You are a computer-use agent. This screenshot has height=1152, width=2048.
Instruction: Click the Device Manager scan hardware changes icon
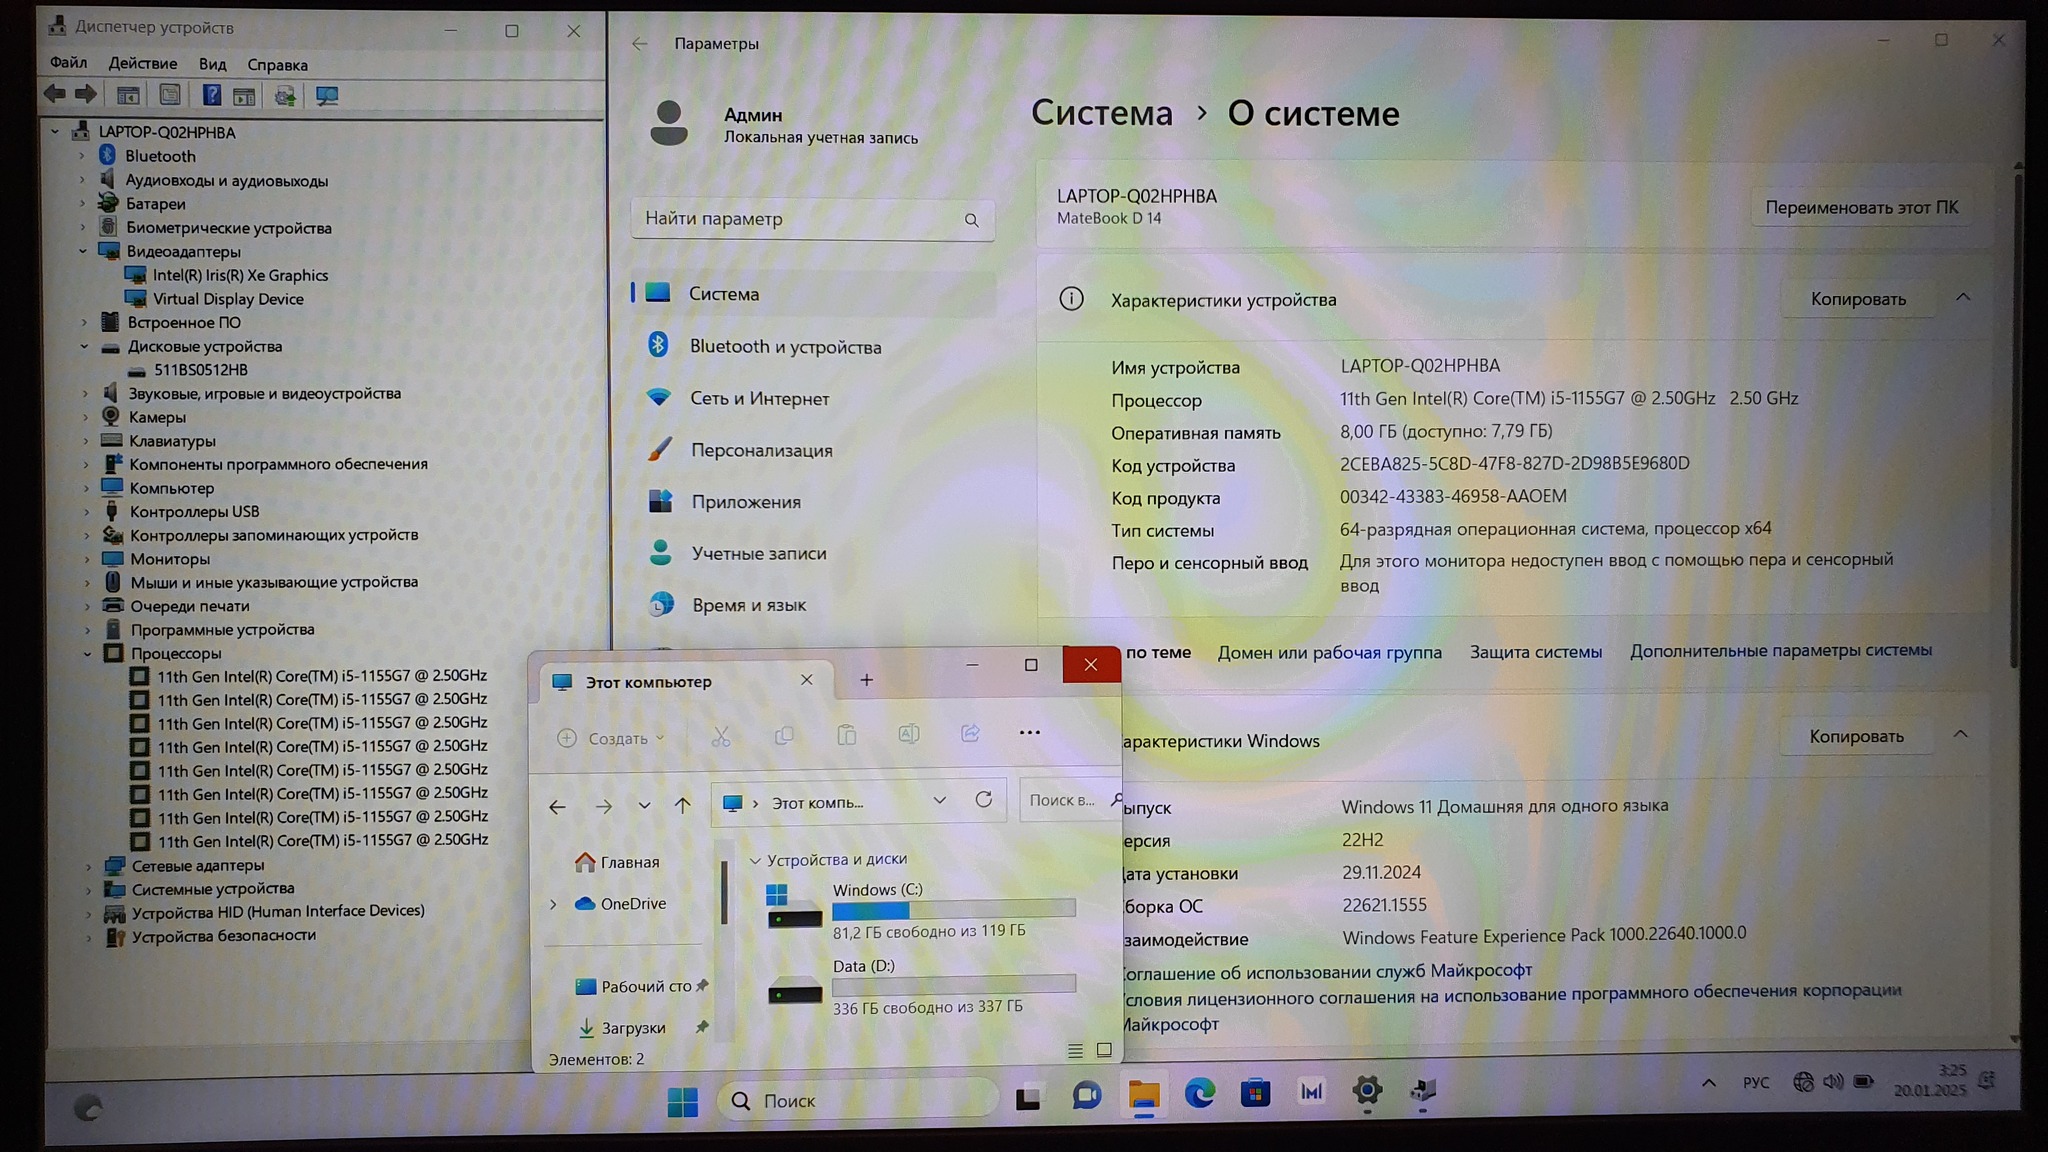[x=327, y=96]
